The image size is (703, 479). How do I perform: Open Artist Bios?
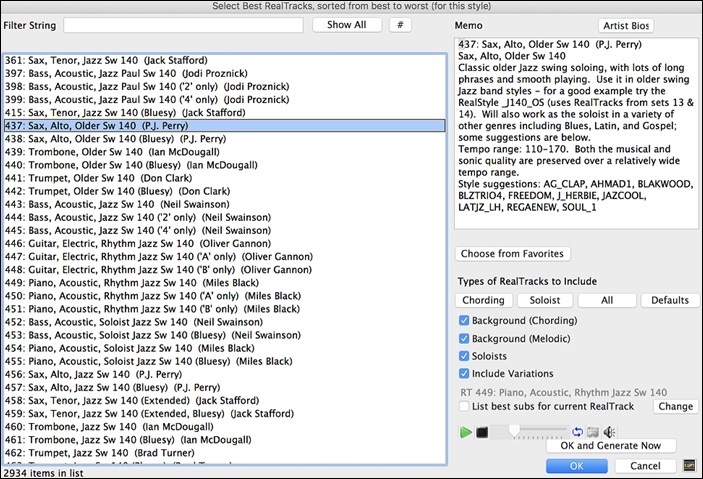625,25
